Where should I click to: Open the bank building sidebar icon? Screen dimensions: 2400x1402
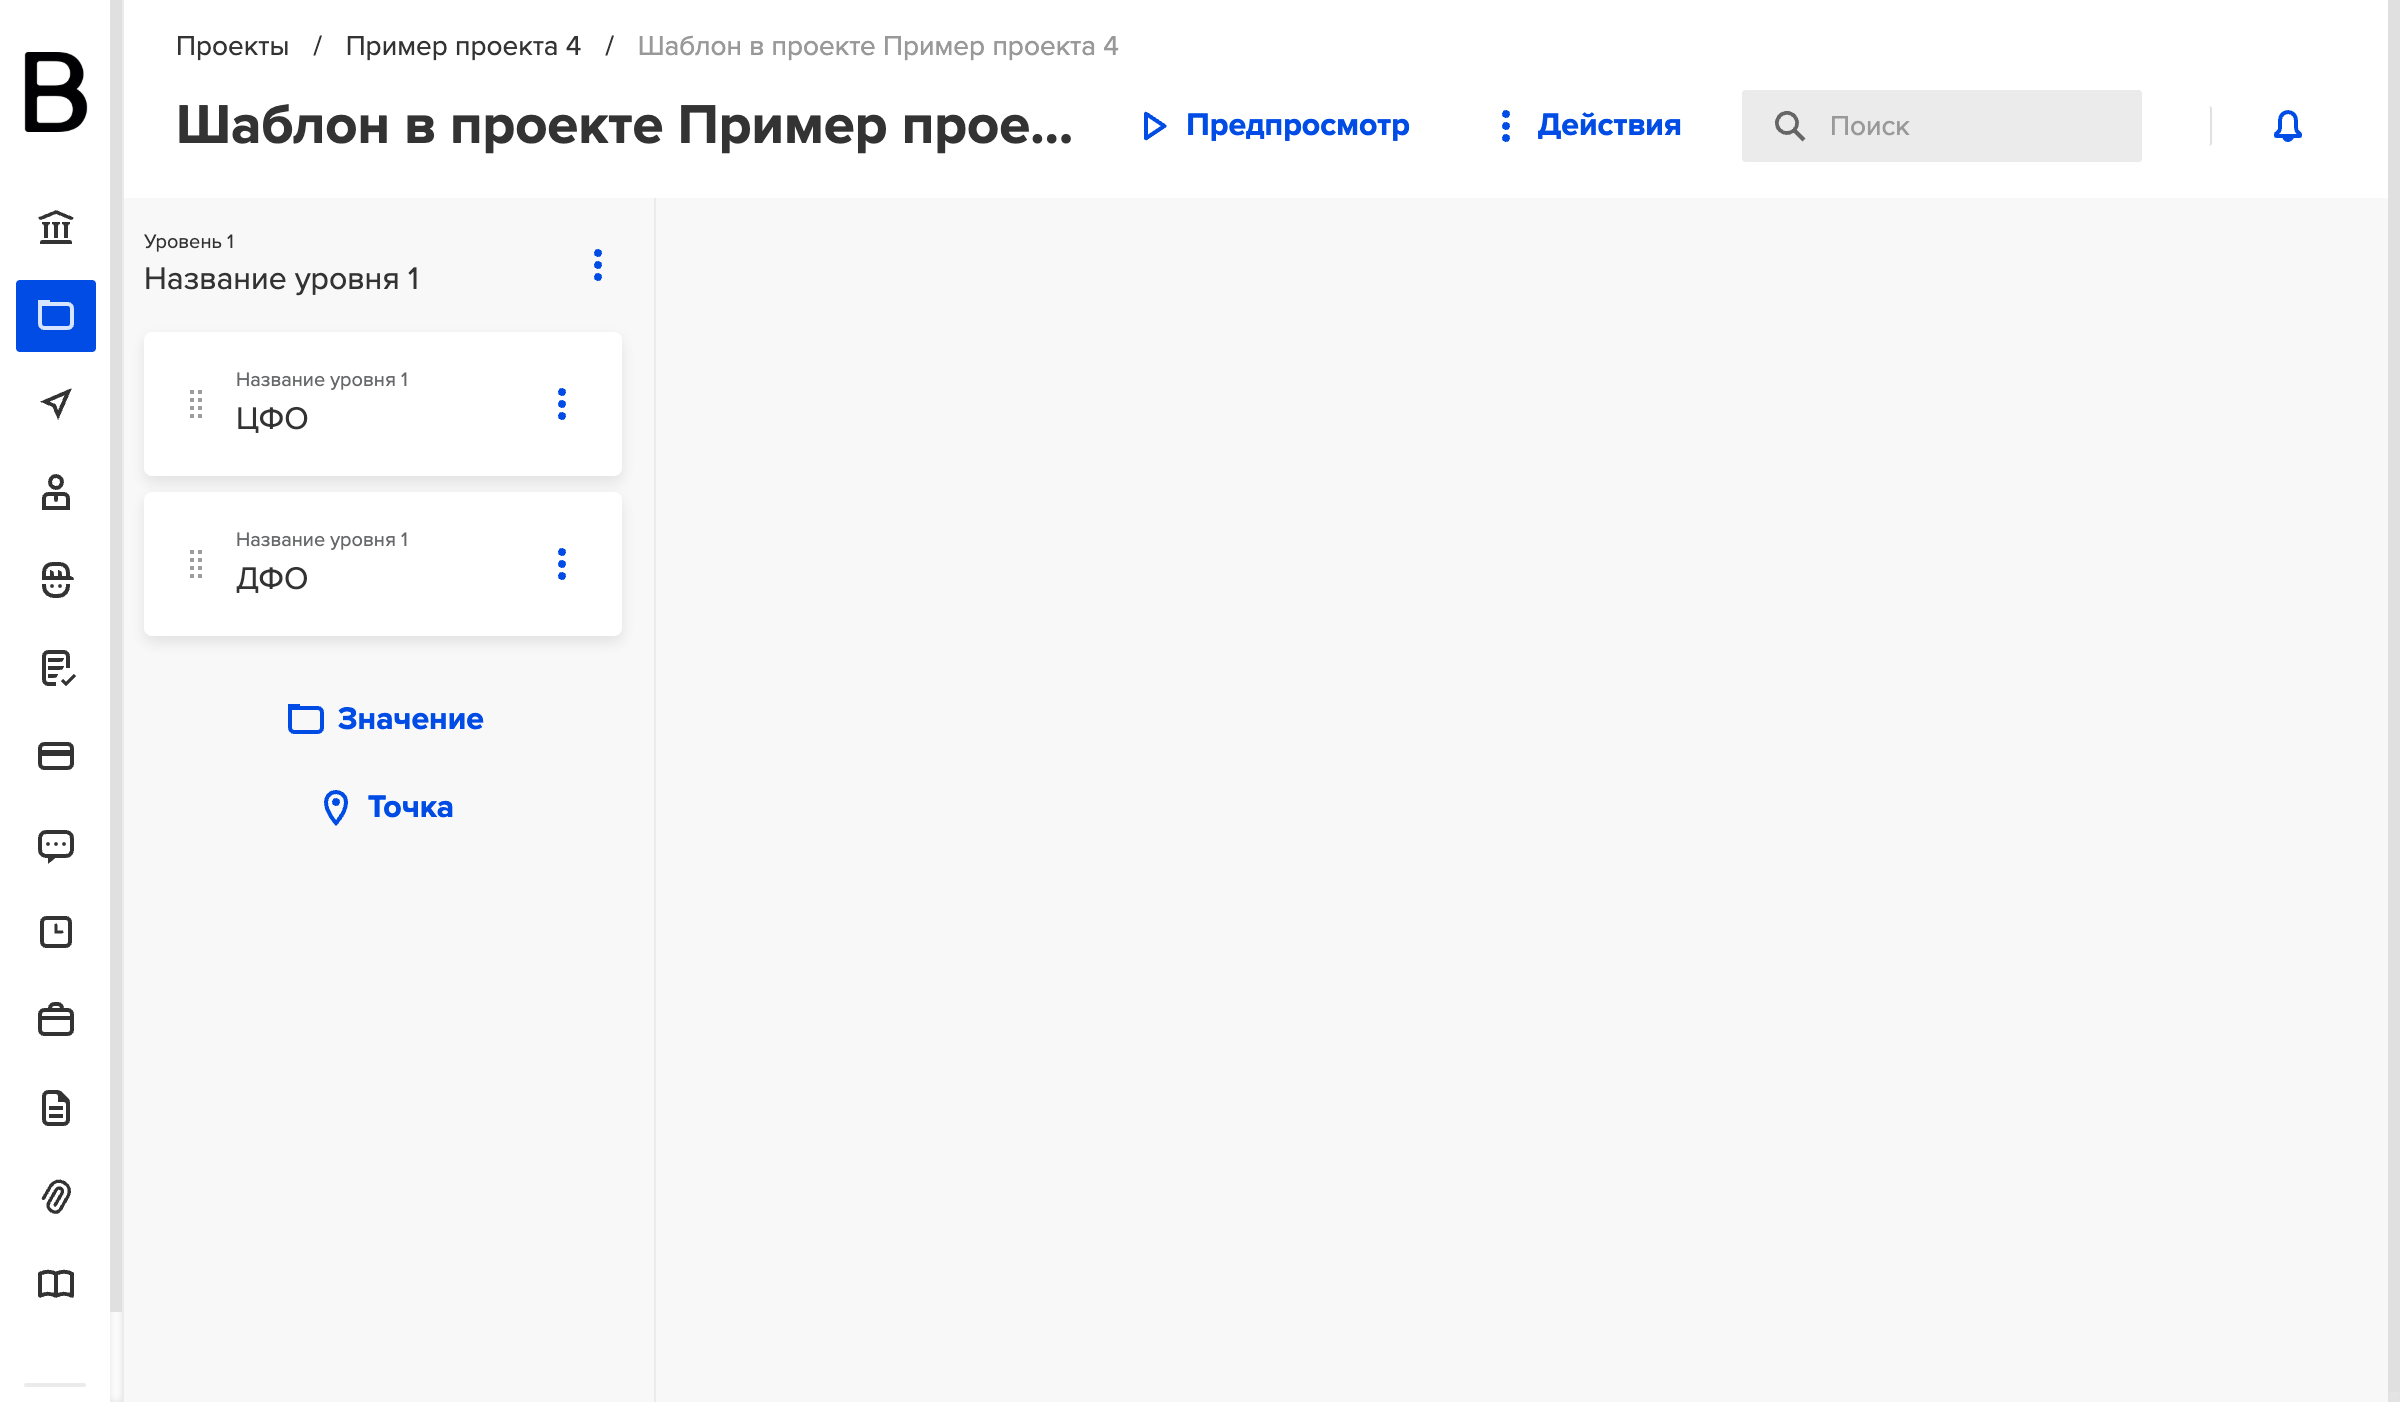click(x=56, y=228)
